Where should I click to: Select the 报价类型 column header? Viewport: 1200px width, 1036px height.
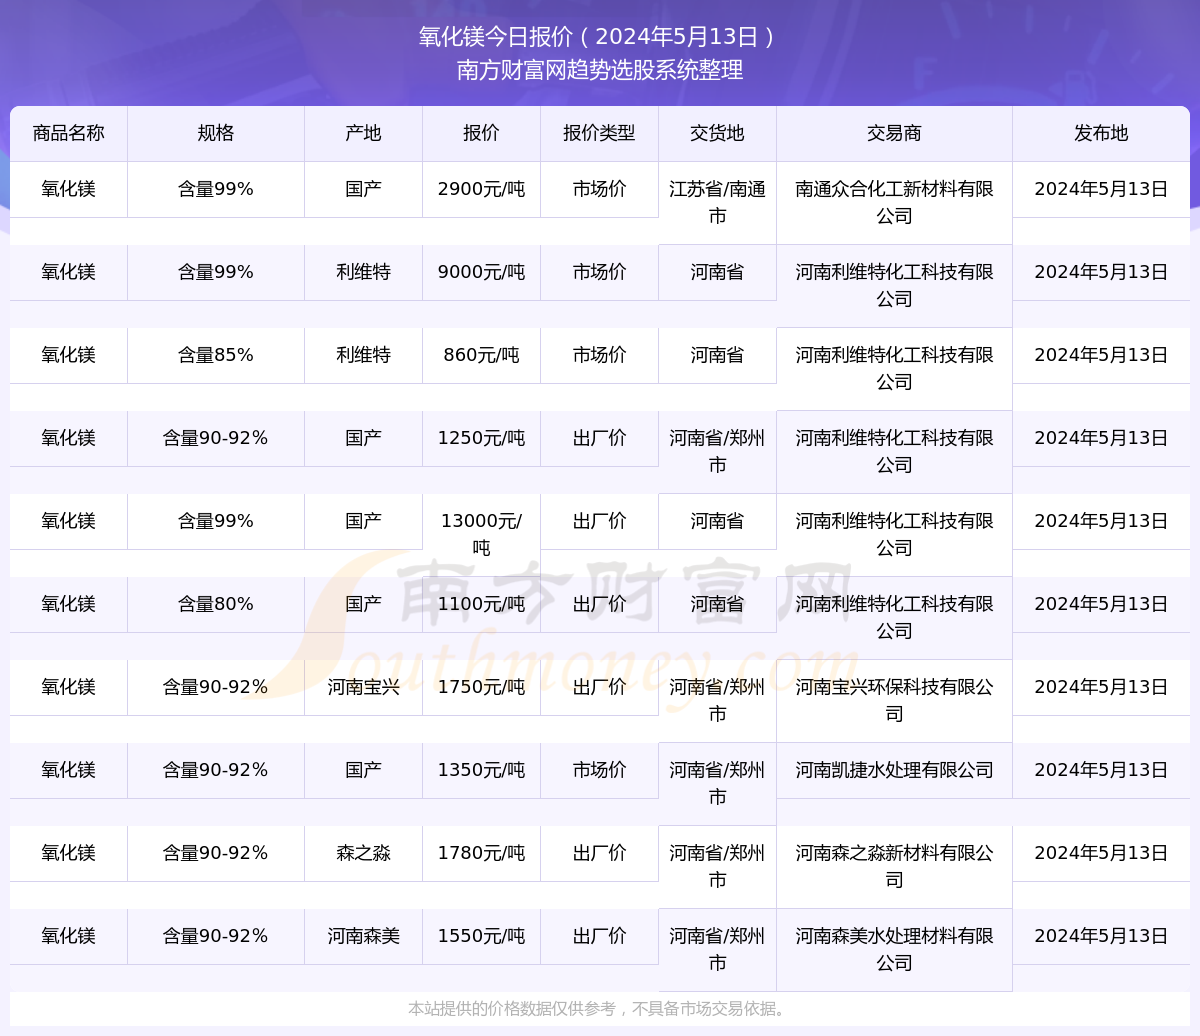tap(599, 133)
